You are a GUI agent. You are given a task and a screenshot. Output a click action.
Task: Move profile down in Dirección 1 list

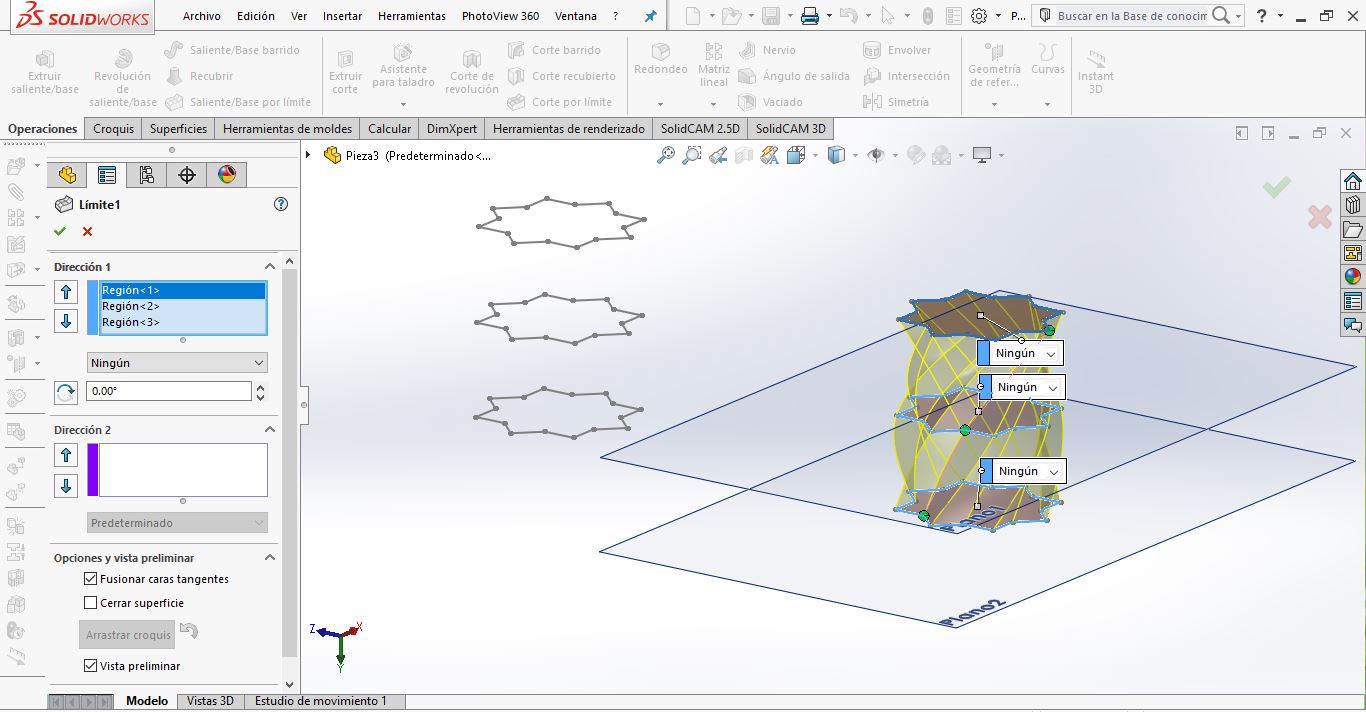(x=67, y=321)
